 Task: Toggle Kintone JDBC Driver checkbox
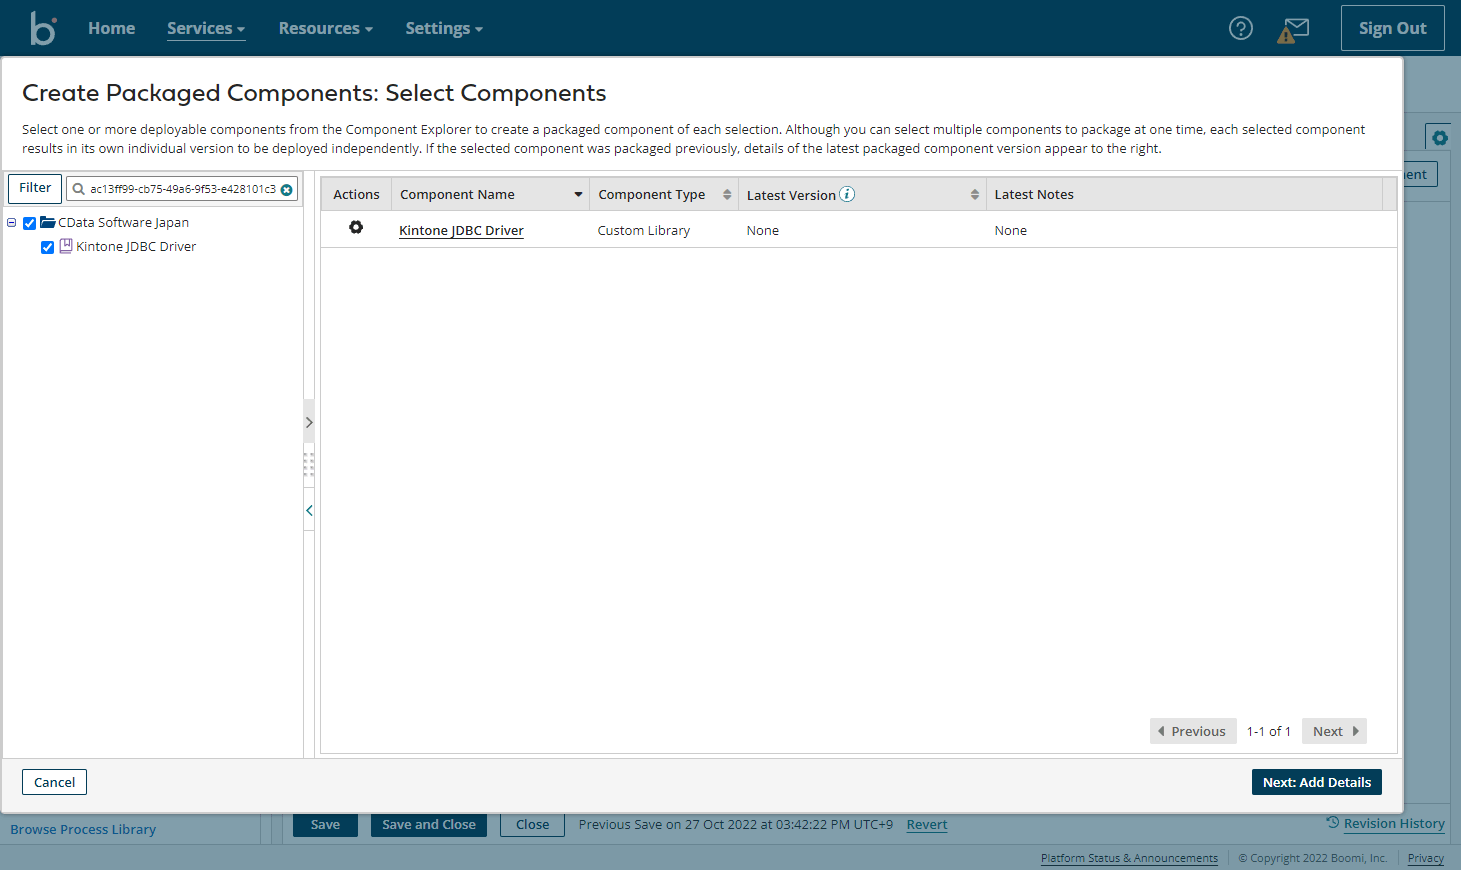(x=47, y=247)
